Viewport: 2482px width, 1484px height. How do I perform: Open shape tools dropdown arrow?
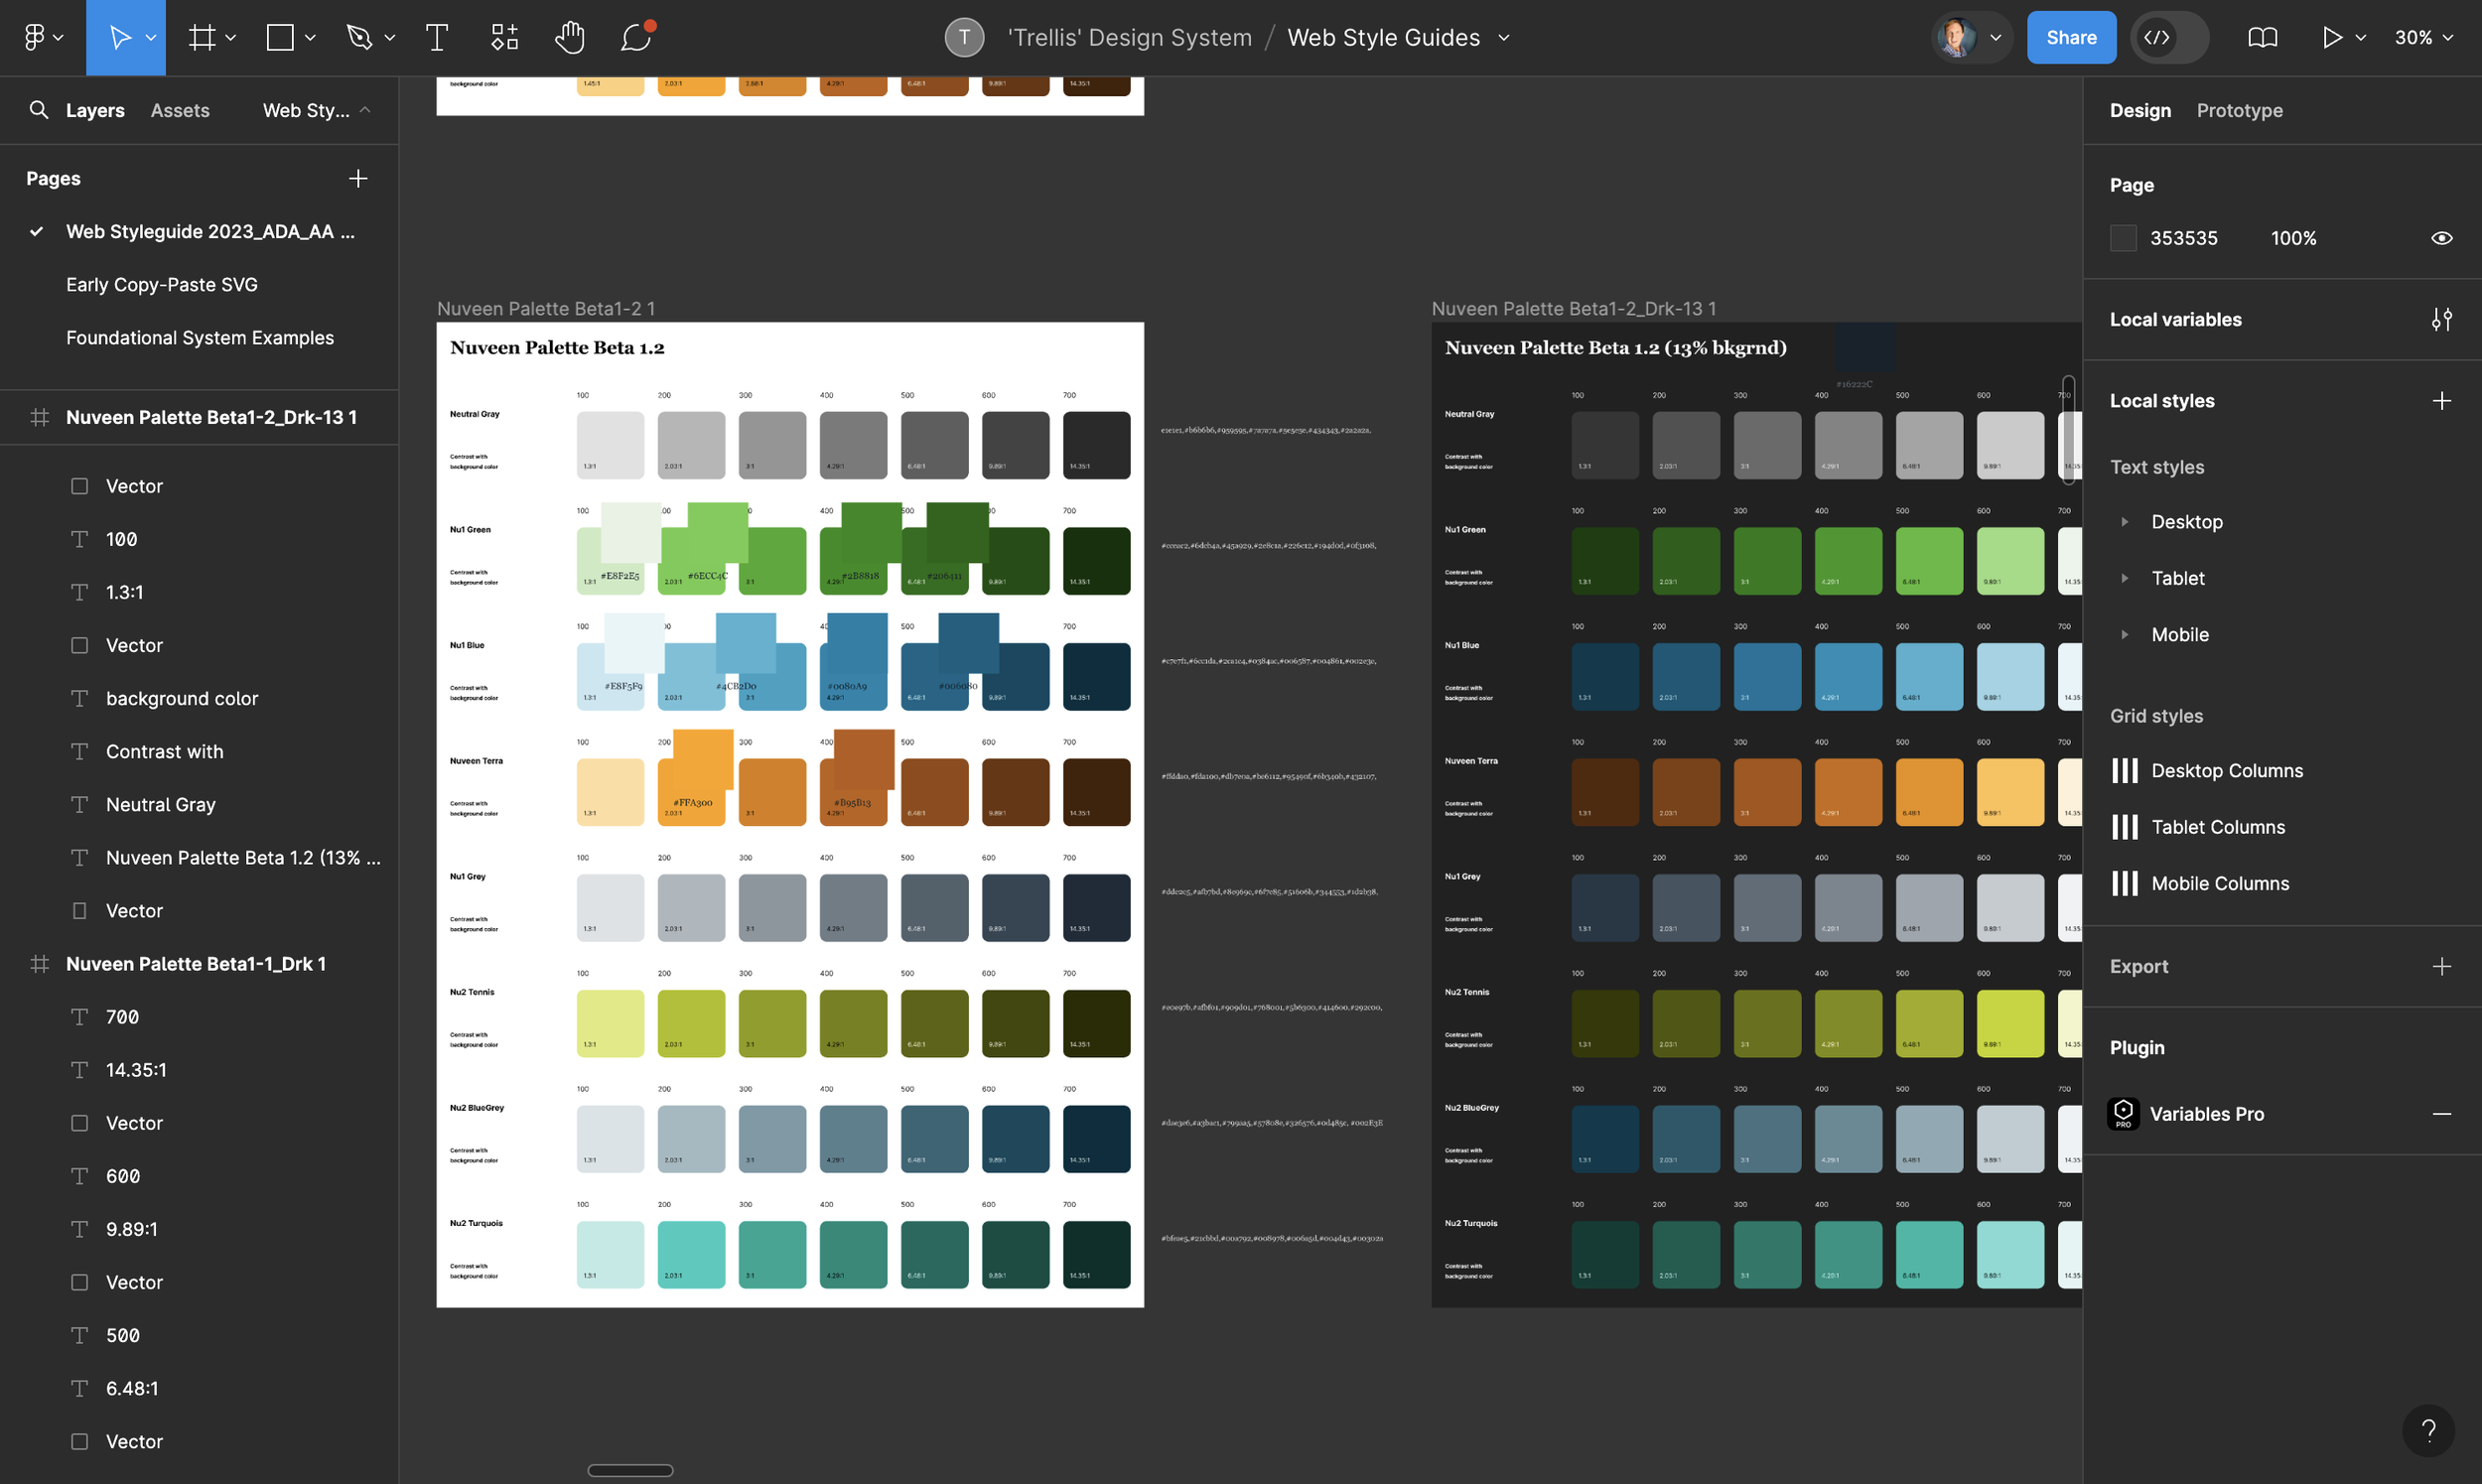(x=310, y=38)
